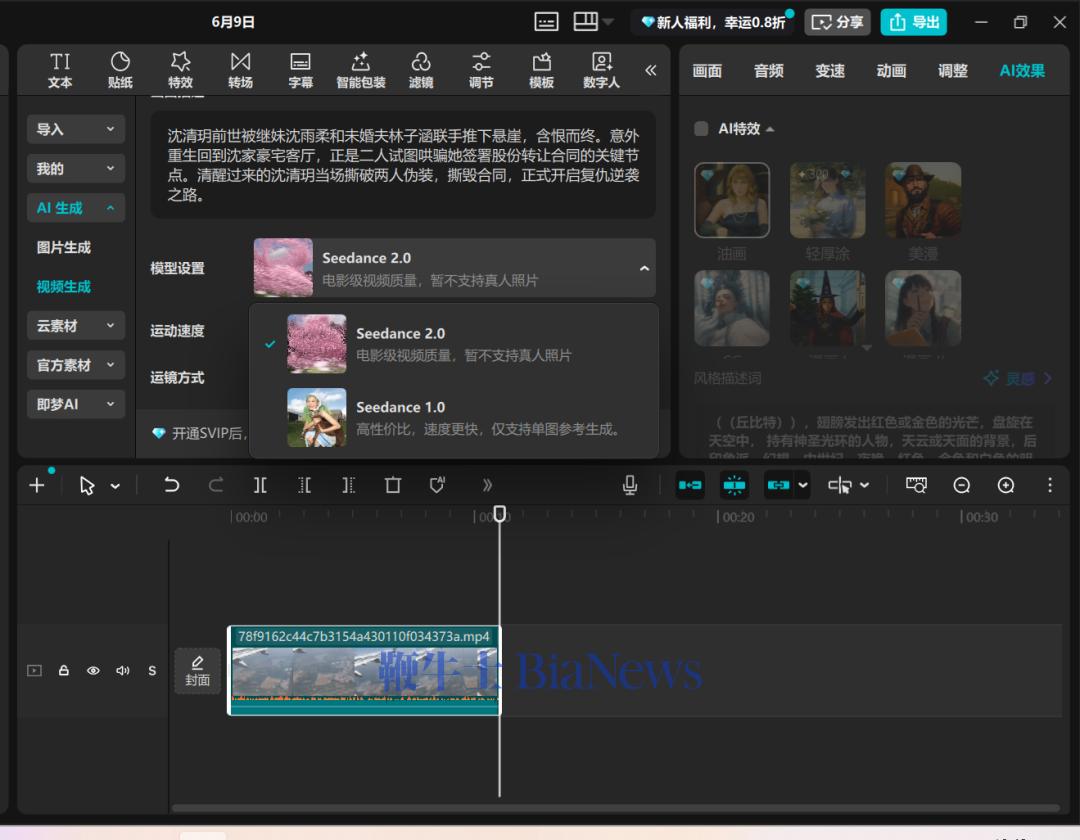Open timeline more options vertical dots
Image resolution: width=1080 pixels, height=840 pixels.
pos(1050,485)
